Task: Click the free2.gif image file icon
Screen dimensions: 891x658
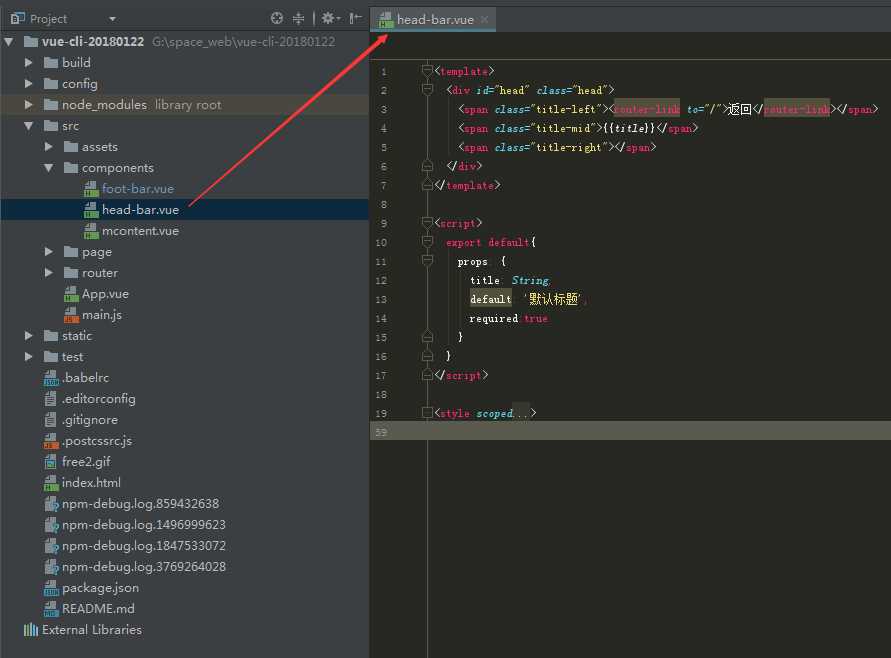Action: pyautogui.click(x=51, y=462)
